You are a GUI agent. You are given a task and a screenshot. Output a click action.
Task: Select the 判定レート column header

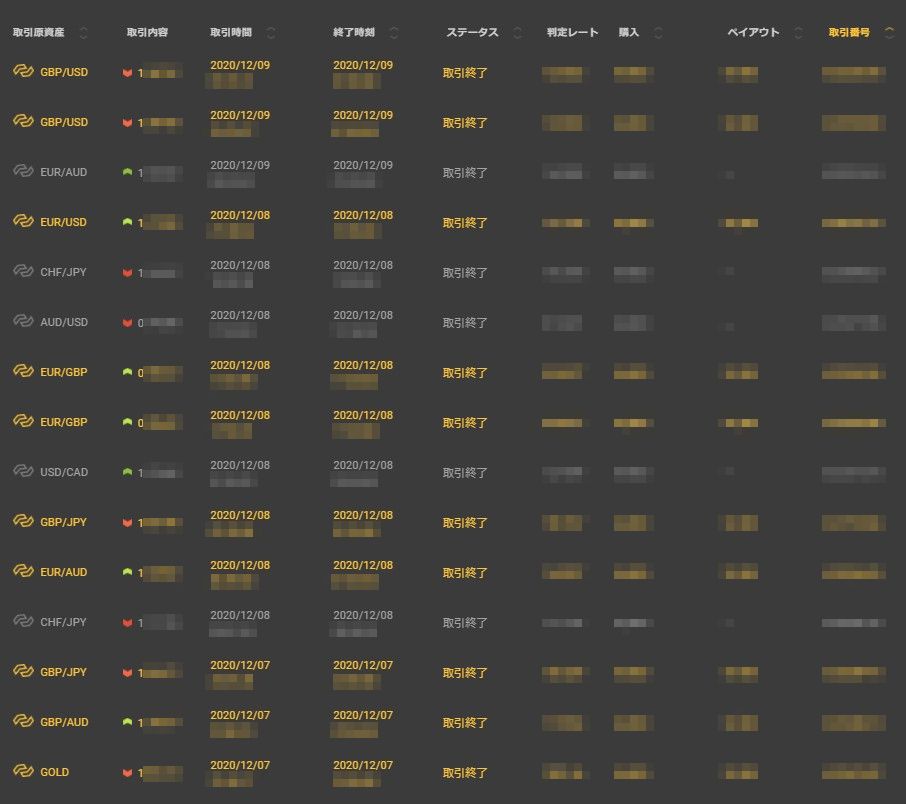tap(572, 33)
